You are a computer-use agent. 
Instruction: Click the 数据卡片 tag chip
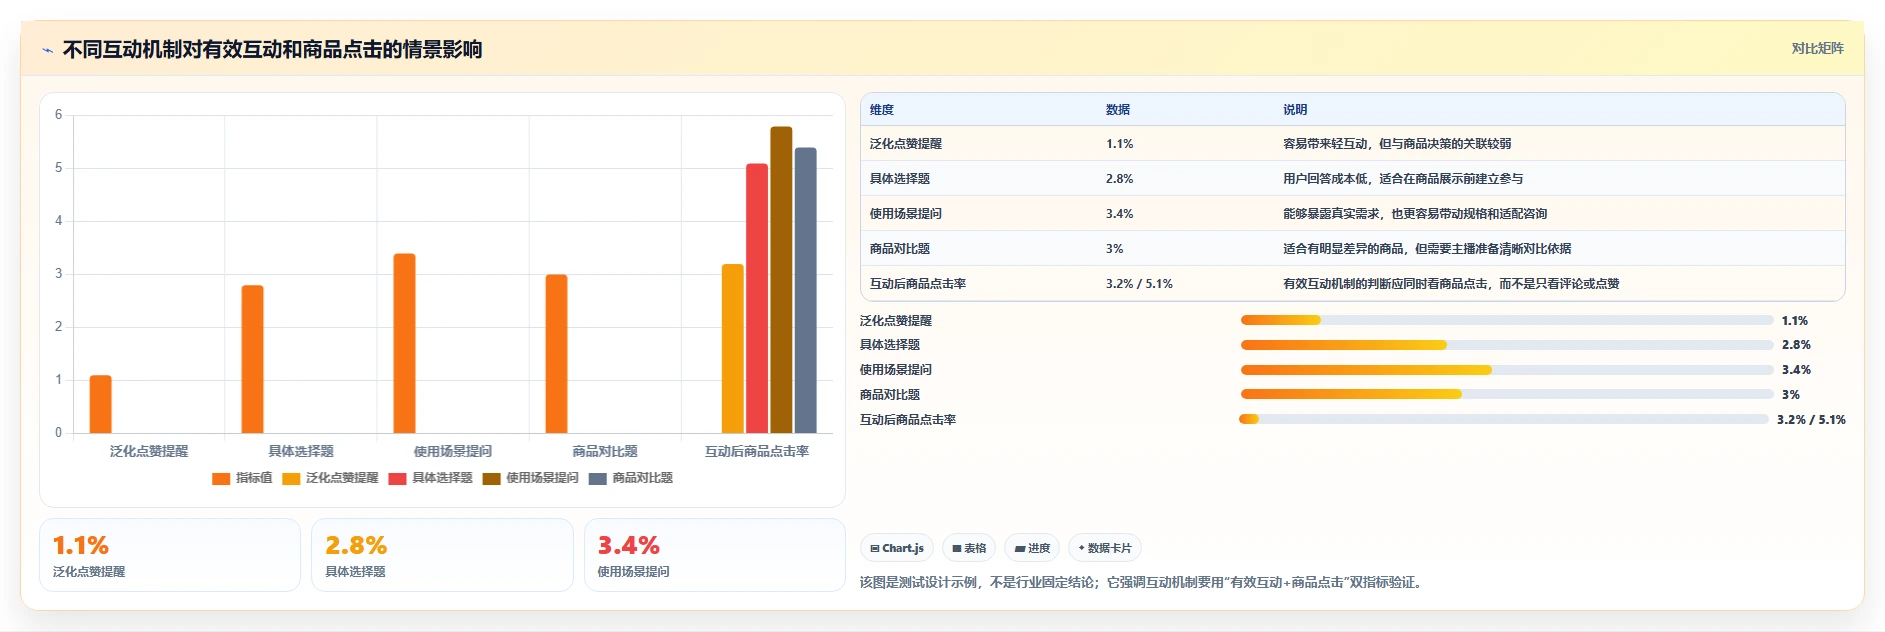pyautogui.click(x=1105, y=548)
